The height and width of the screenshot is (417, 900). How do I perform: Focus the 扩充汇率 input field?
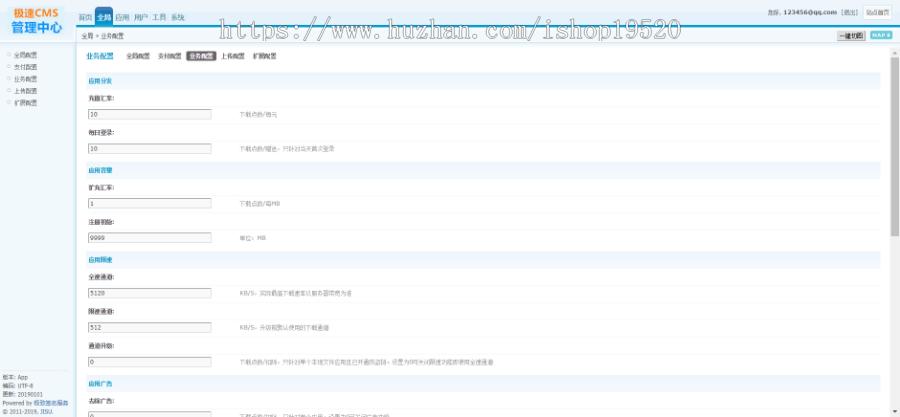point(150,203)
